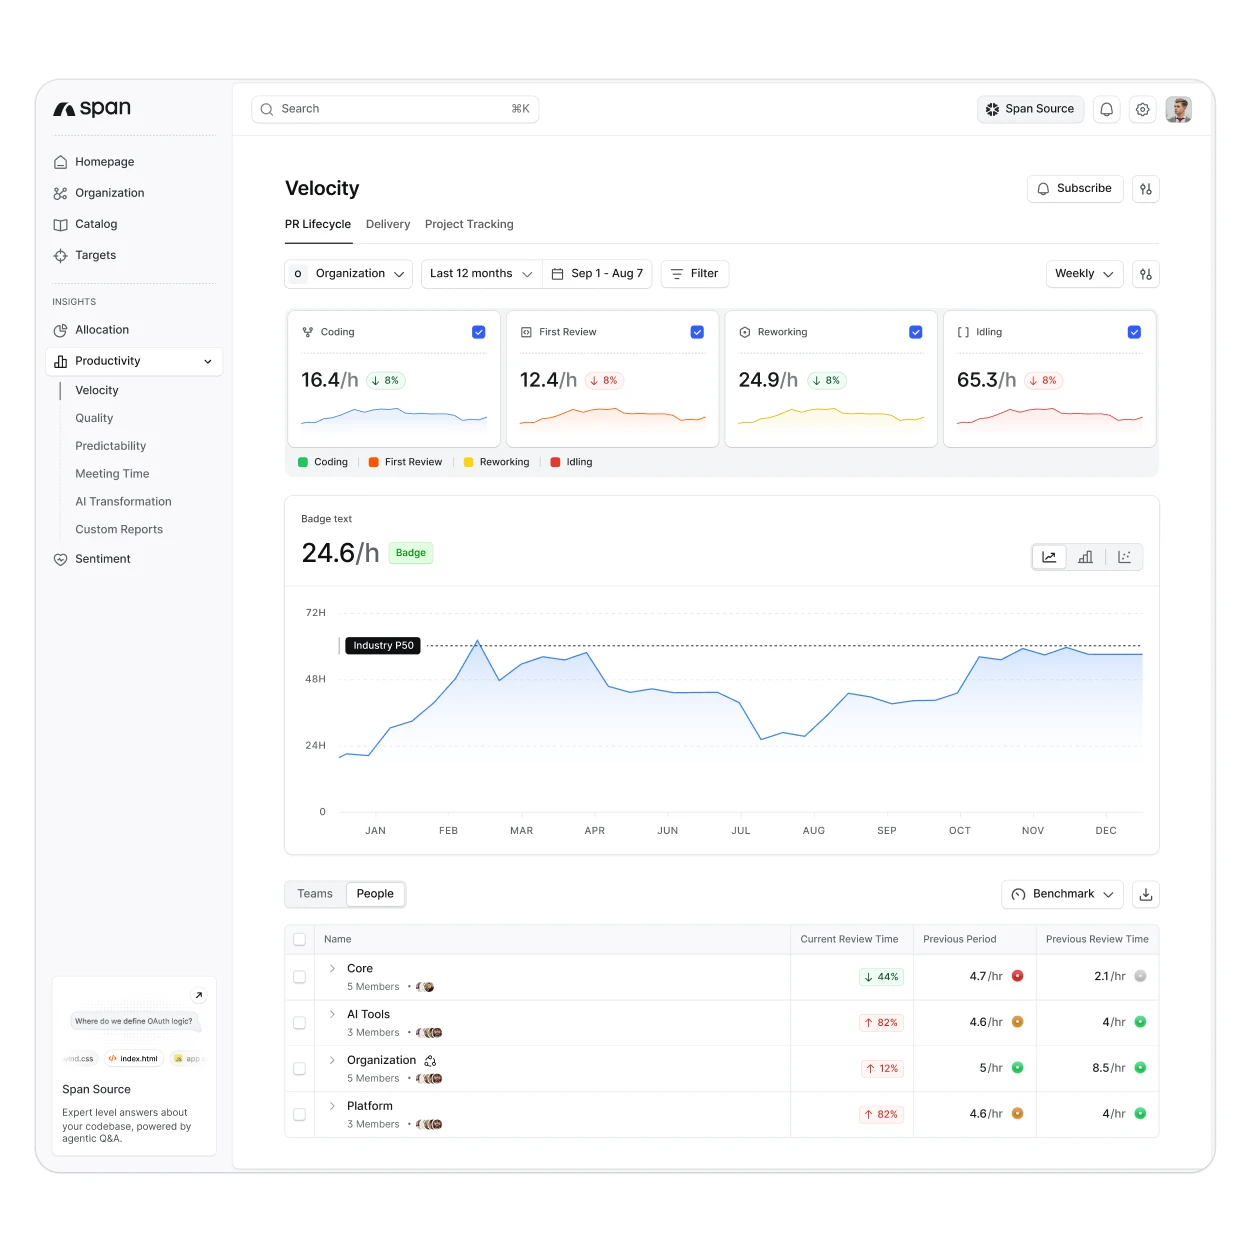This screenshot has height=1250, width=1250.
Task: Uncheck the Coding metric checkbox
Action: 478,332
